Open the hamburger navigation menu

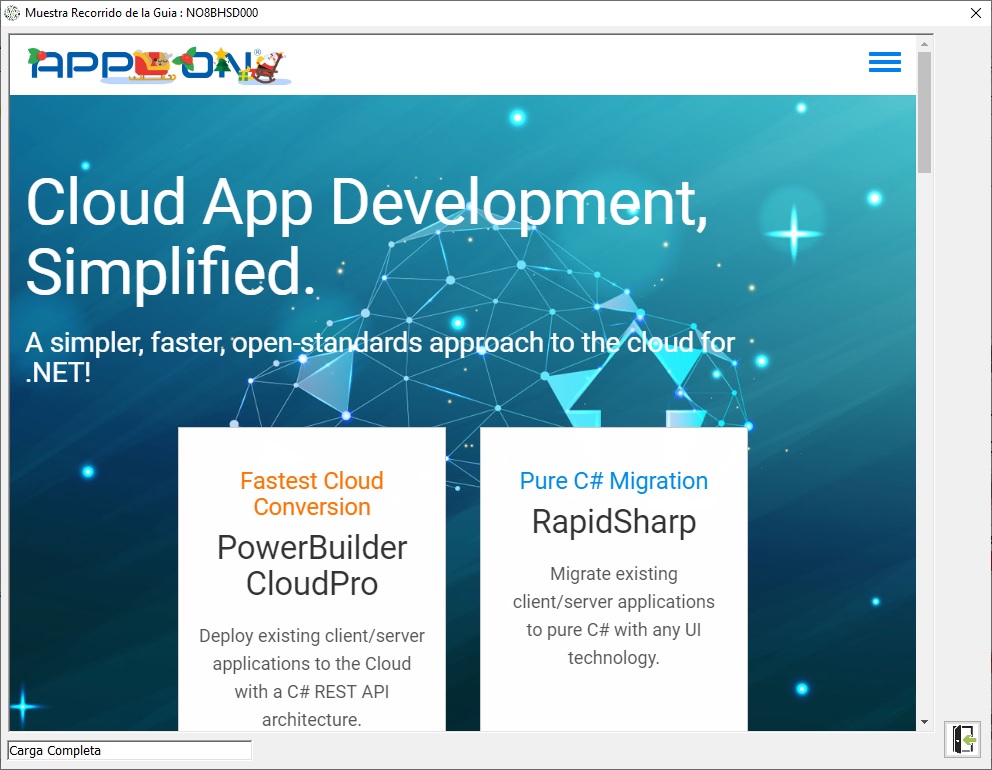(x=884, y=63)
